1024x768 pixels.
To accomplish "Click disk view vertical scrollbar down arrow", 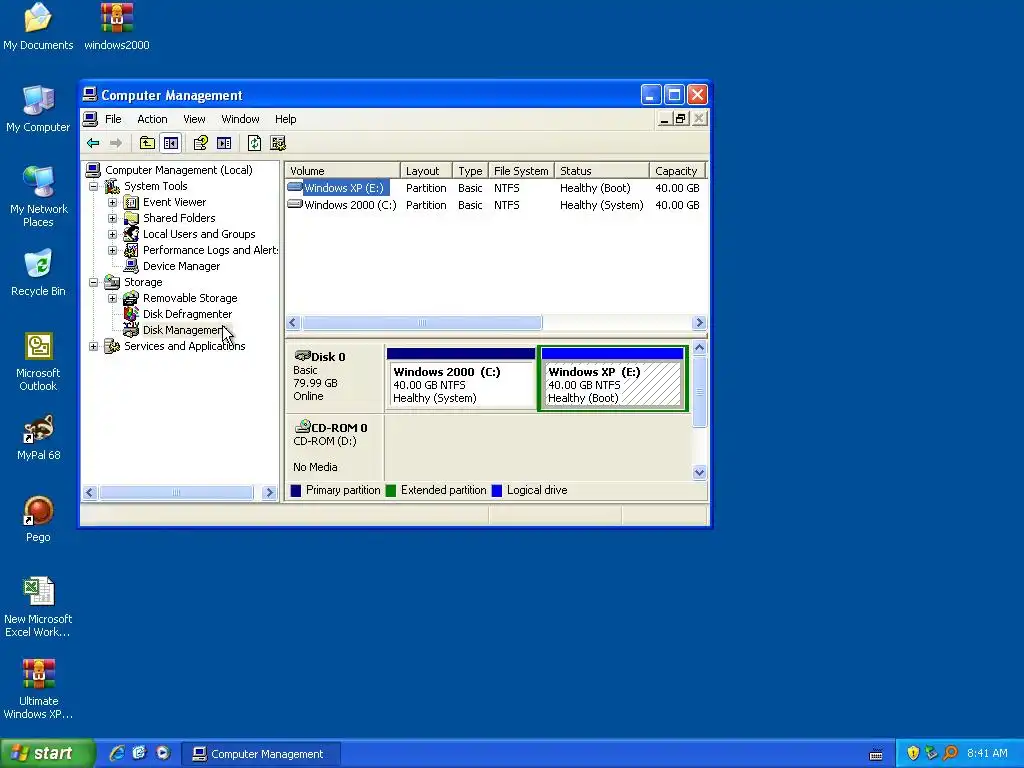I will click(699, 472).
